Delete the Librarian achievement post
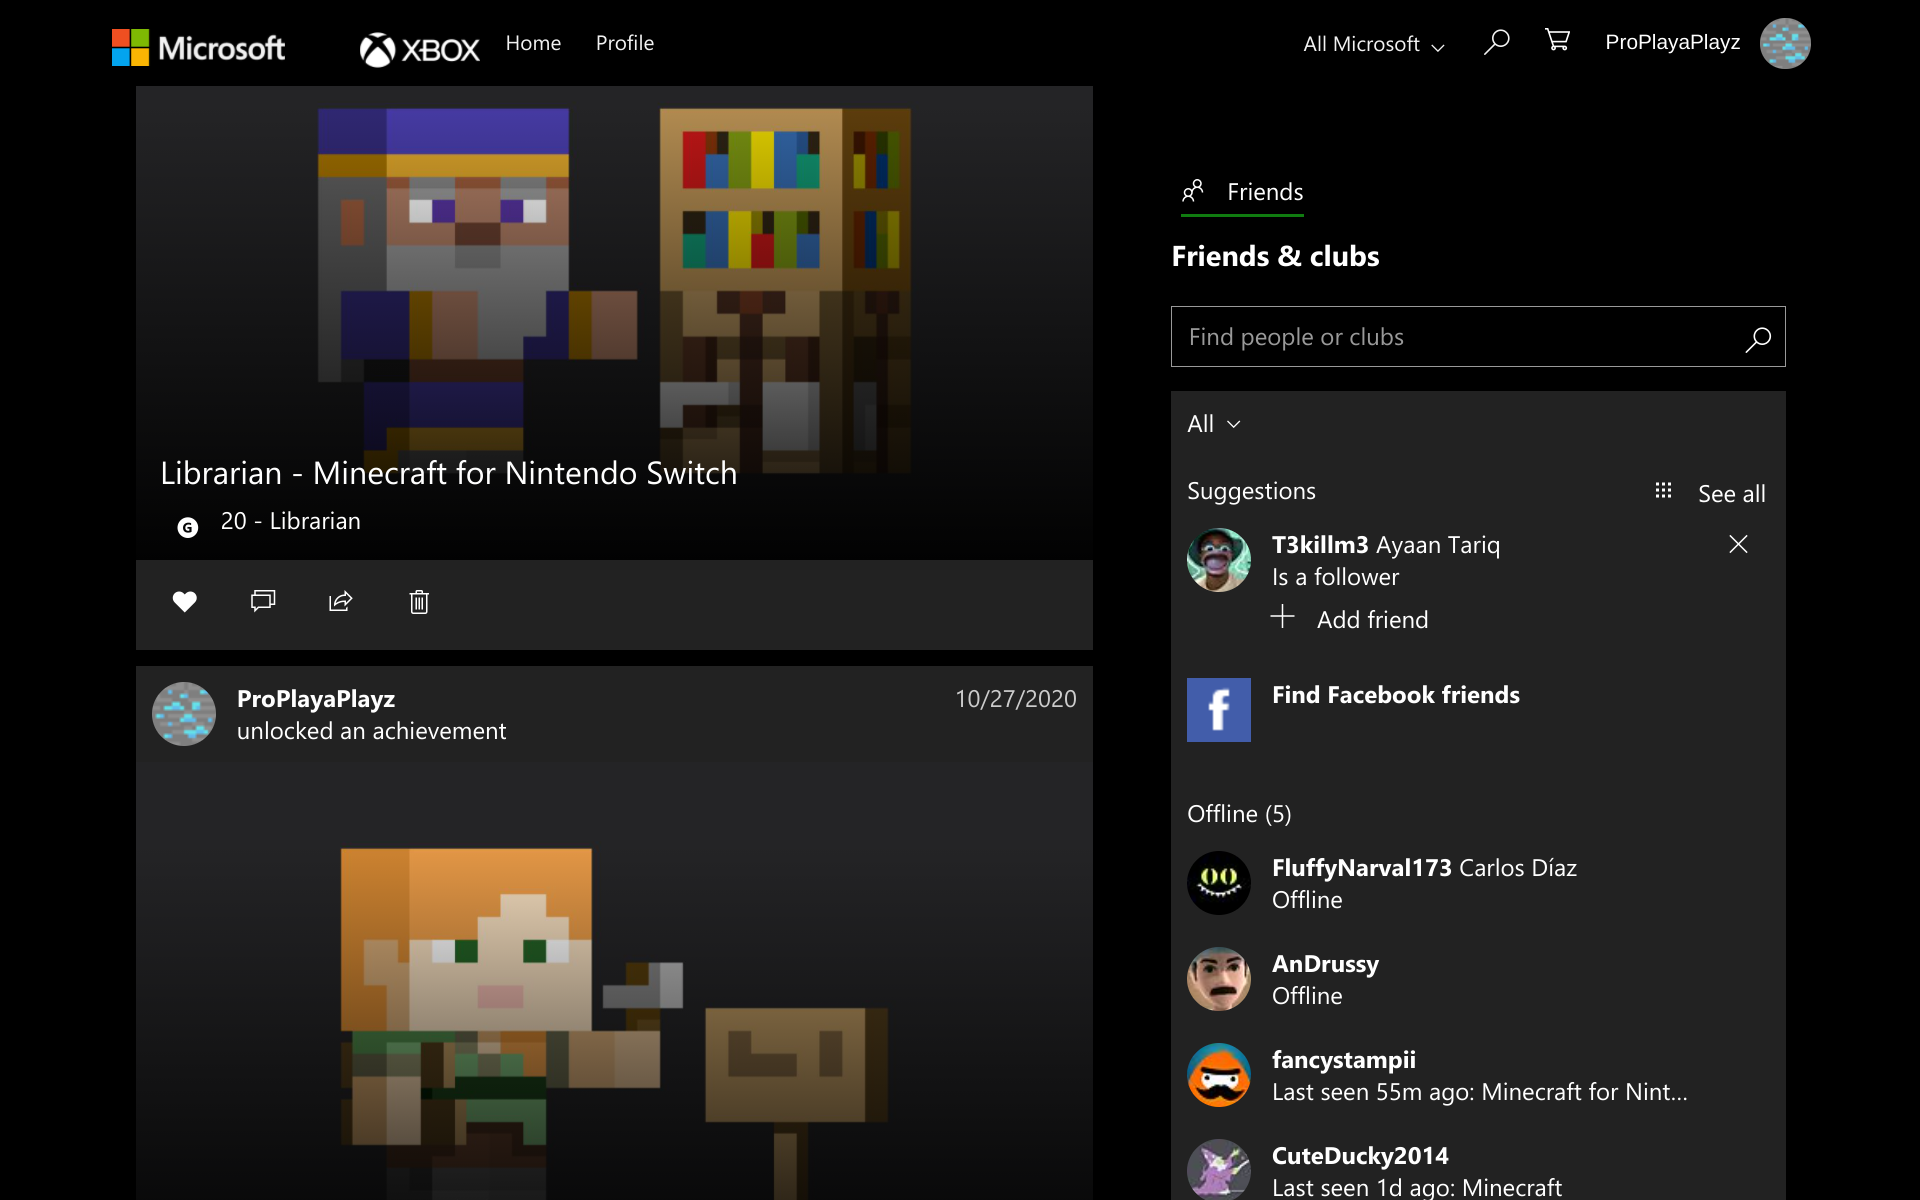The image size is (1920, 1200). [x=419, y=601]
